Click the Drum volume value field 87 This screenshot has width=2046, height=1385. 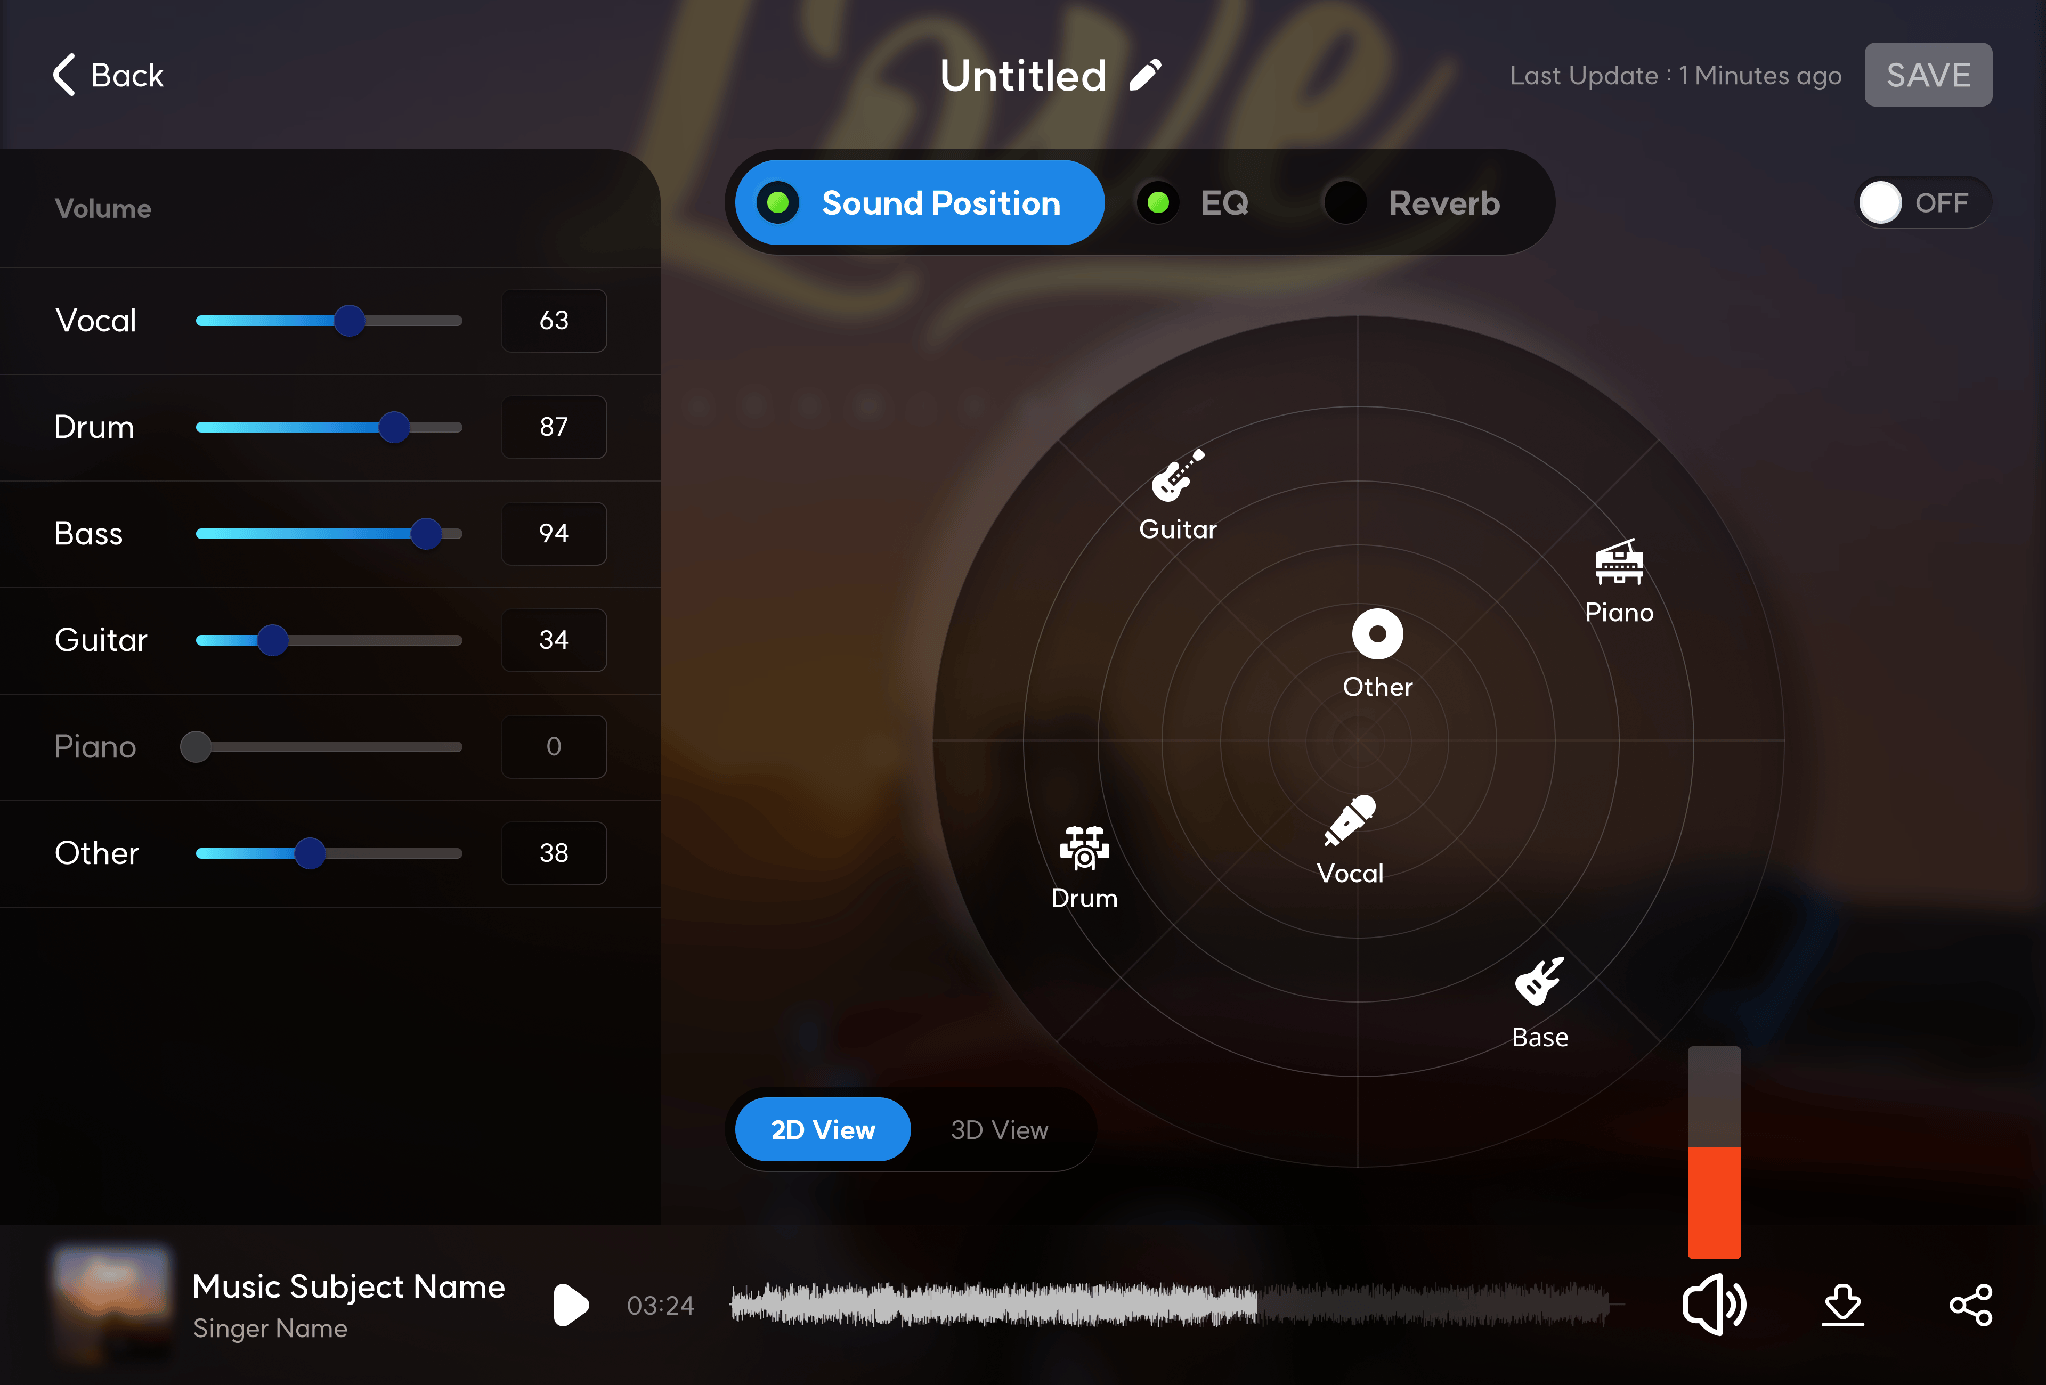[553, 427]
